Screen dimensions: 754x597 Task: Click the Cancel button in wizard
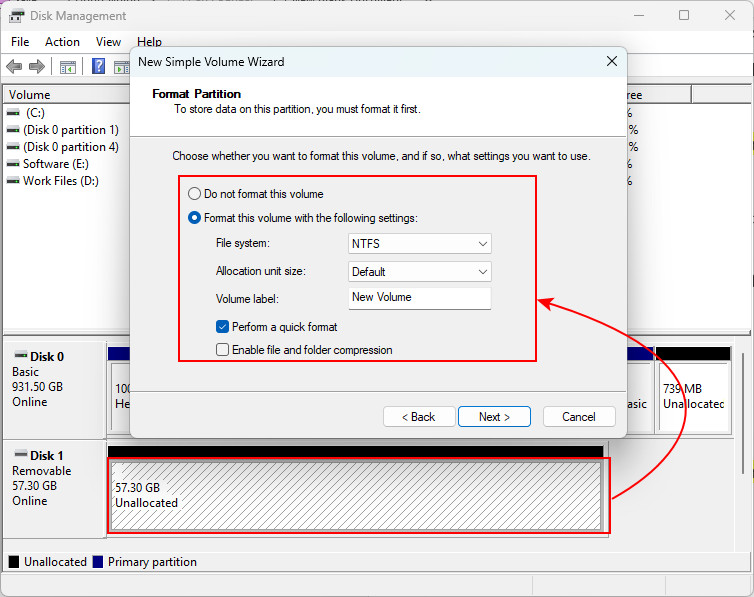point(579,417)
